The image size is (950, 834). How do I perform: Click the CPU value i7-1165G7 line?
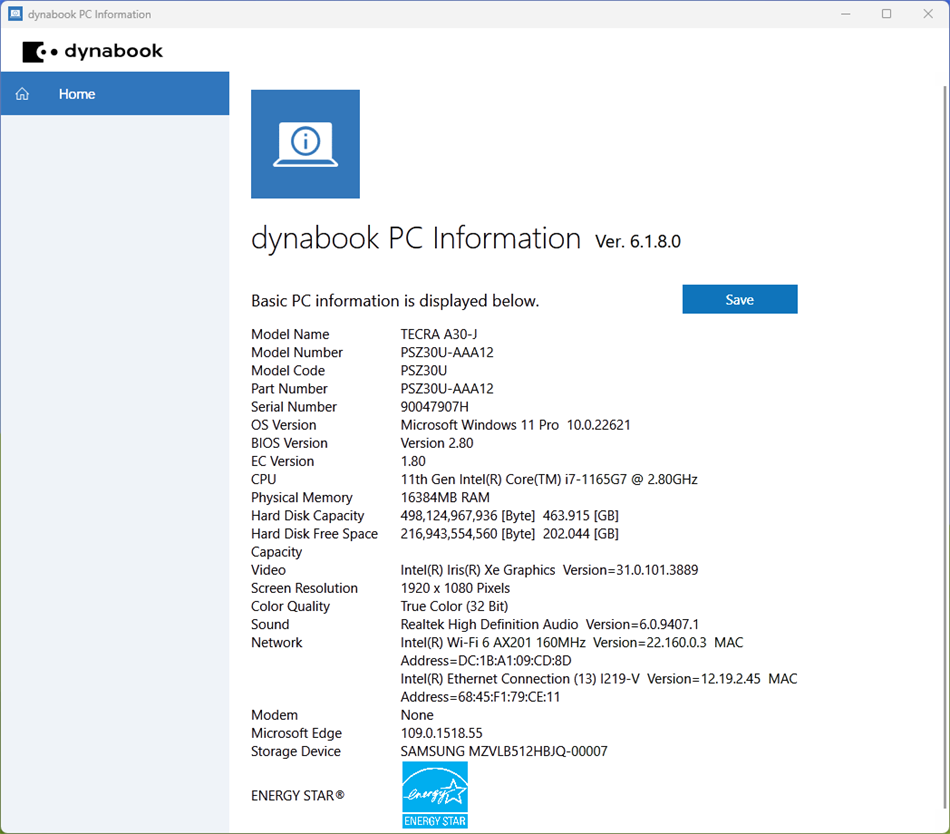[549, 480]
